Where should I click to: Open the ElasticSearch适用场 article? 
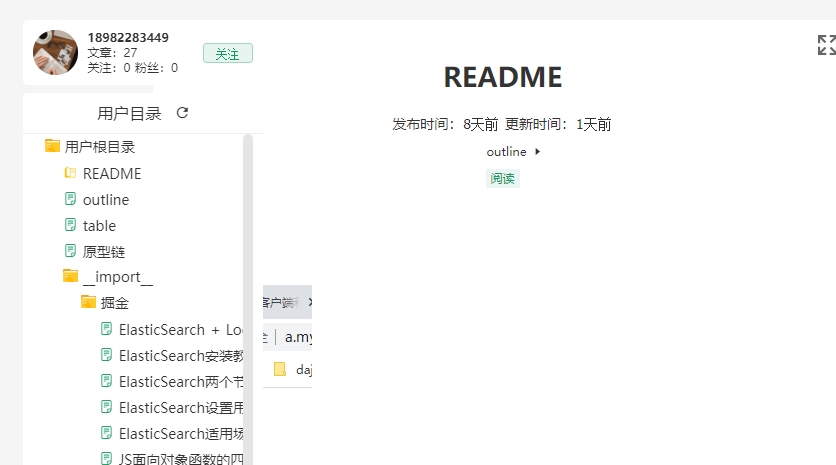pyautogui.click(x=180, y=433)
